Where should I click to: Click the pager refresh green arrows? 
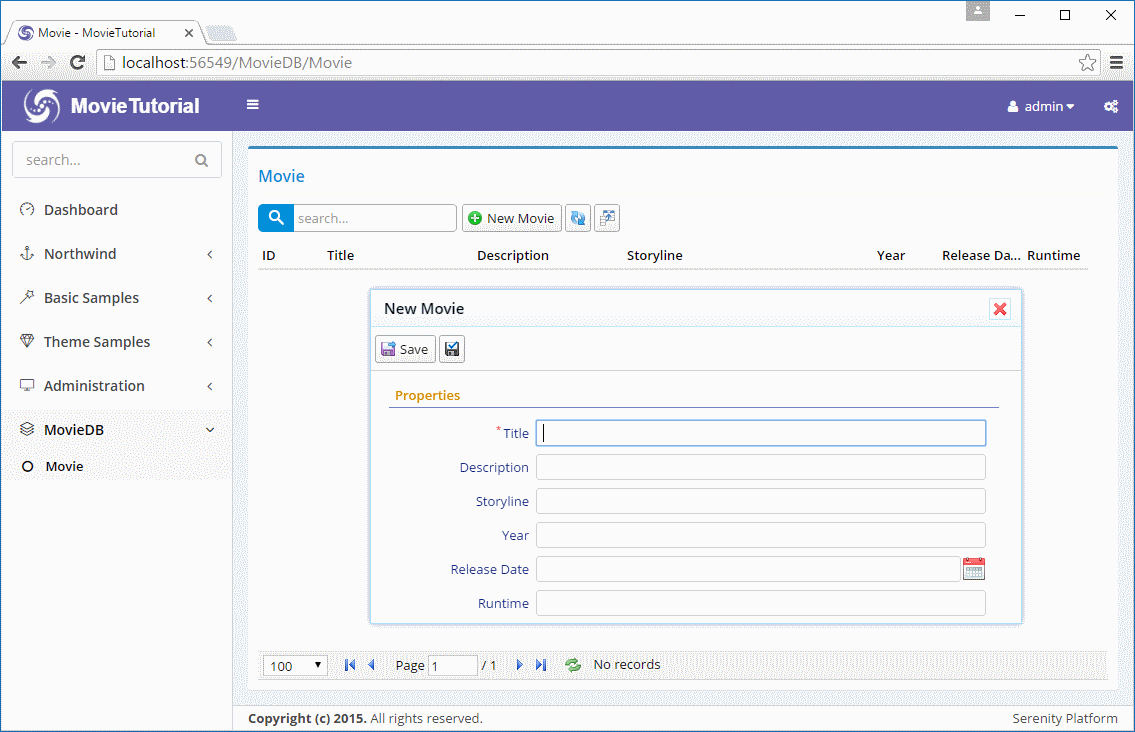pos(573,665)
